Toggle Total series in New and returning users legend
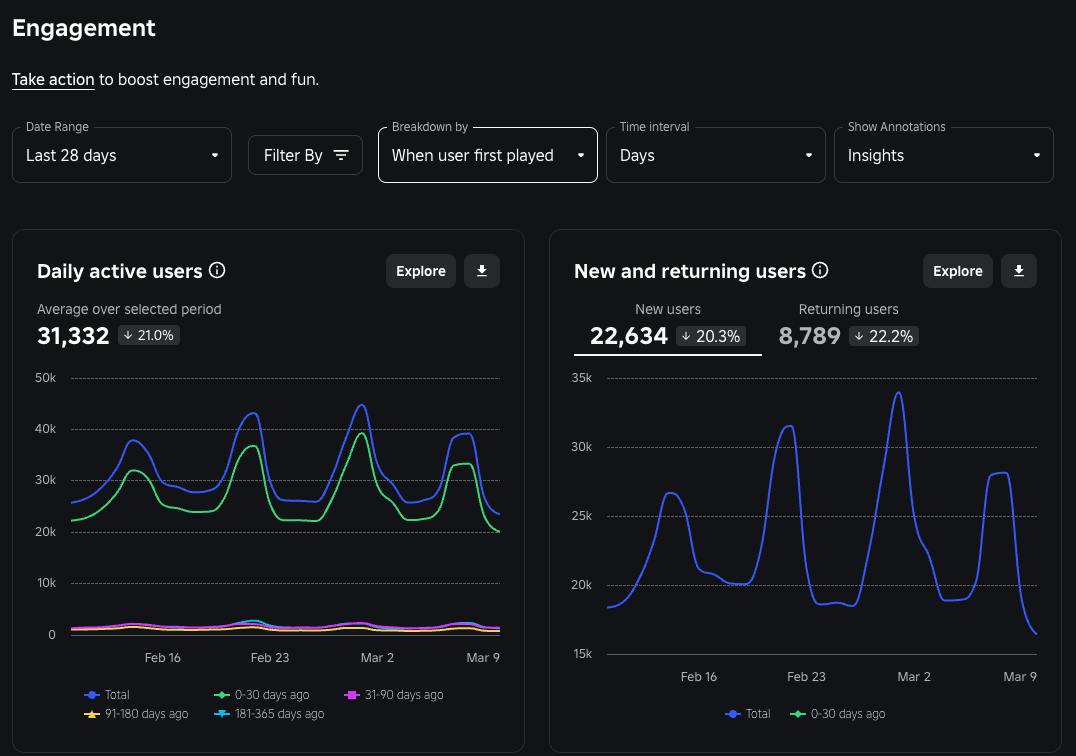The width and height of the screenshot is (1076, 756). click(748, 714)
